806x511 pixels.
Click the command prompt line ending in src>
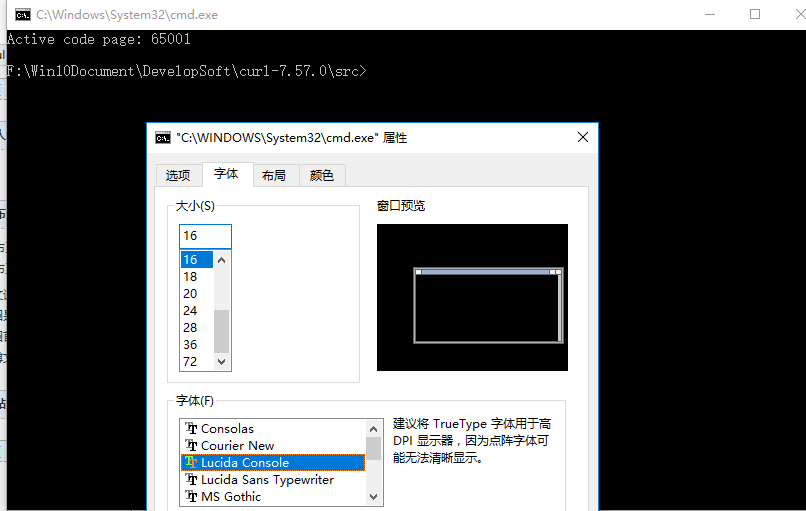[187, 71]
